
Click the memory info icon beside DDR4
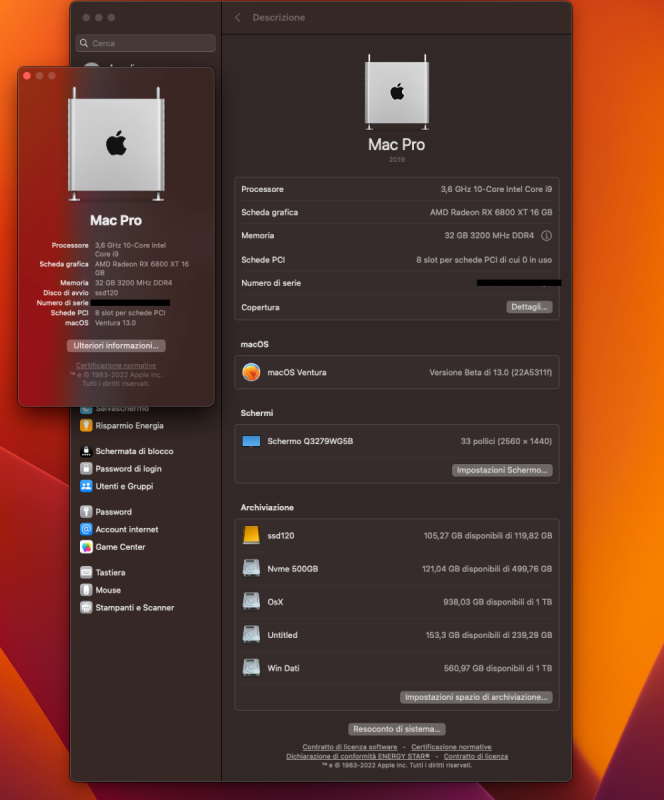546,236
